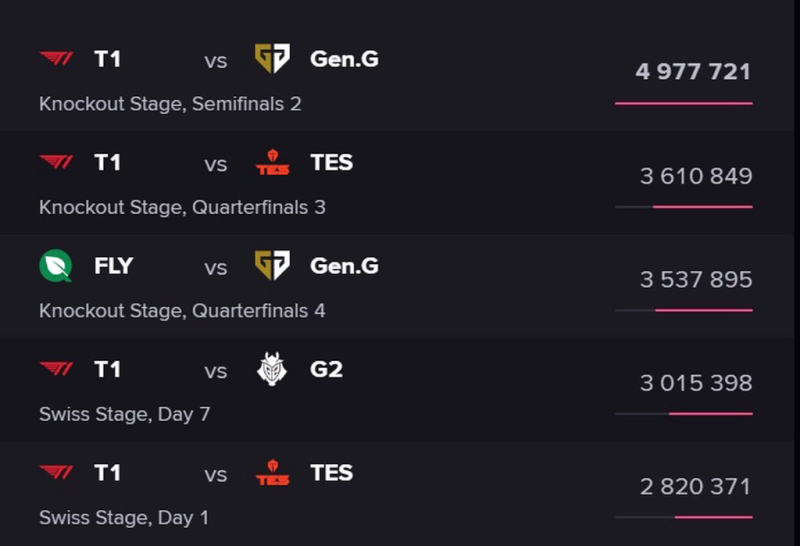Select the "Knockout Stage, Quarterfinals 4" label
This screenshot has width=800, height=546.
pyautogui.click(x=182, y=310)
